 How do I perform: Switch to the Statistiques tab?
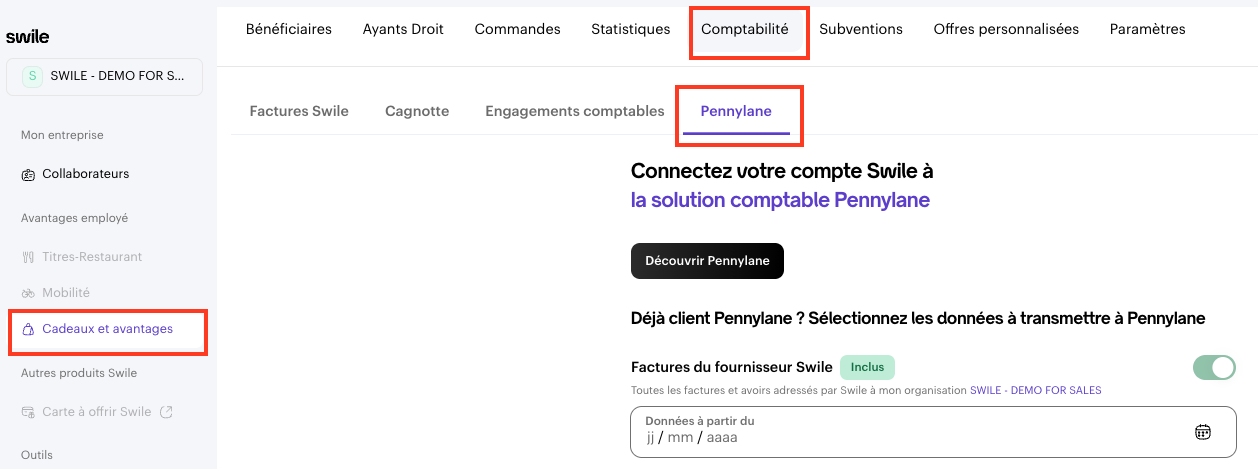630,30
